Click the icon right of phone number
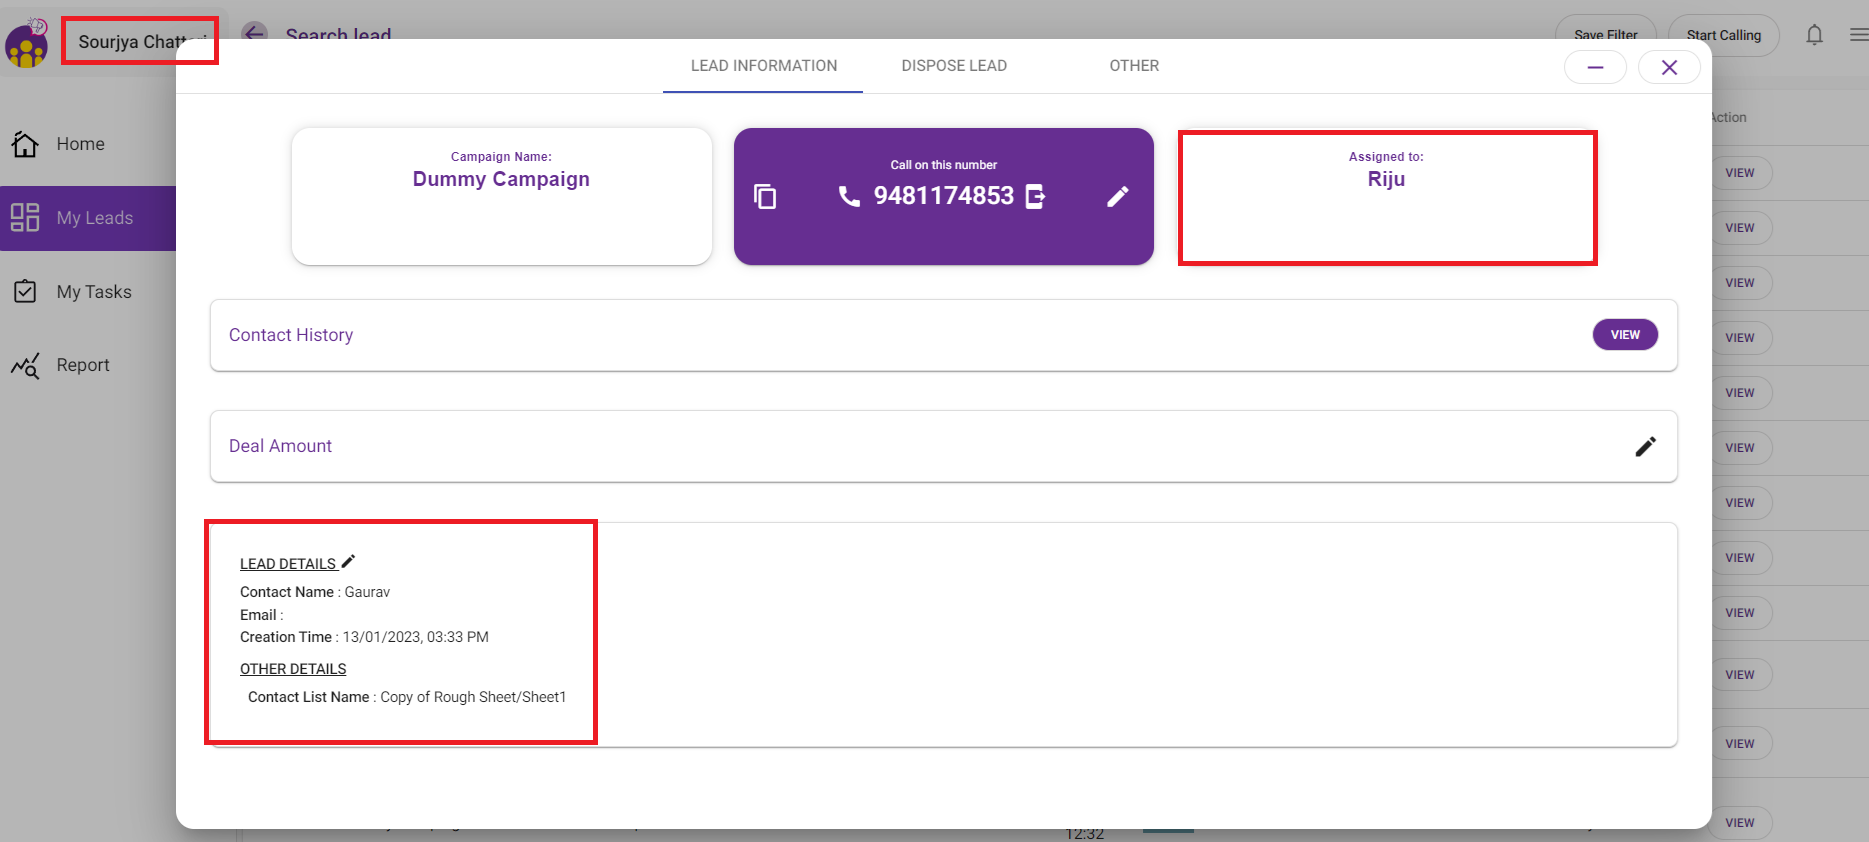 (1036, 197)
